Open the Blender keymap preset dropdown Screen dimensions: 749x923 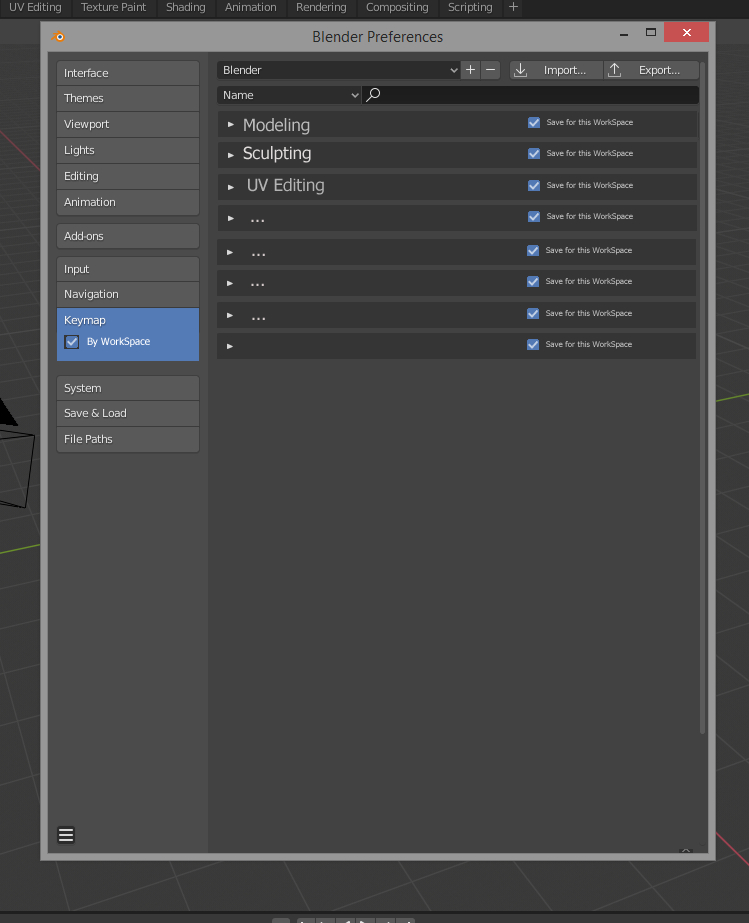pyautogui.click(x=339, y=70)
